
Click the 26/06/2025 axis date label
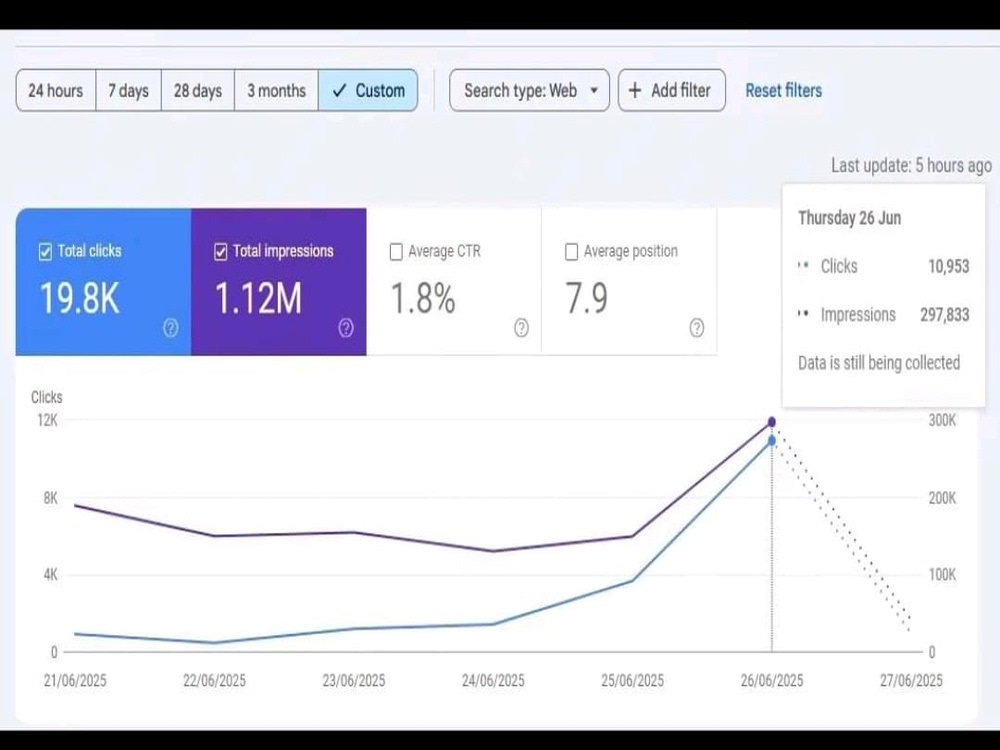(772, 680)
